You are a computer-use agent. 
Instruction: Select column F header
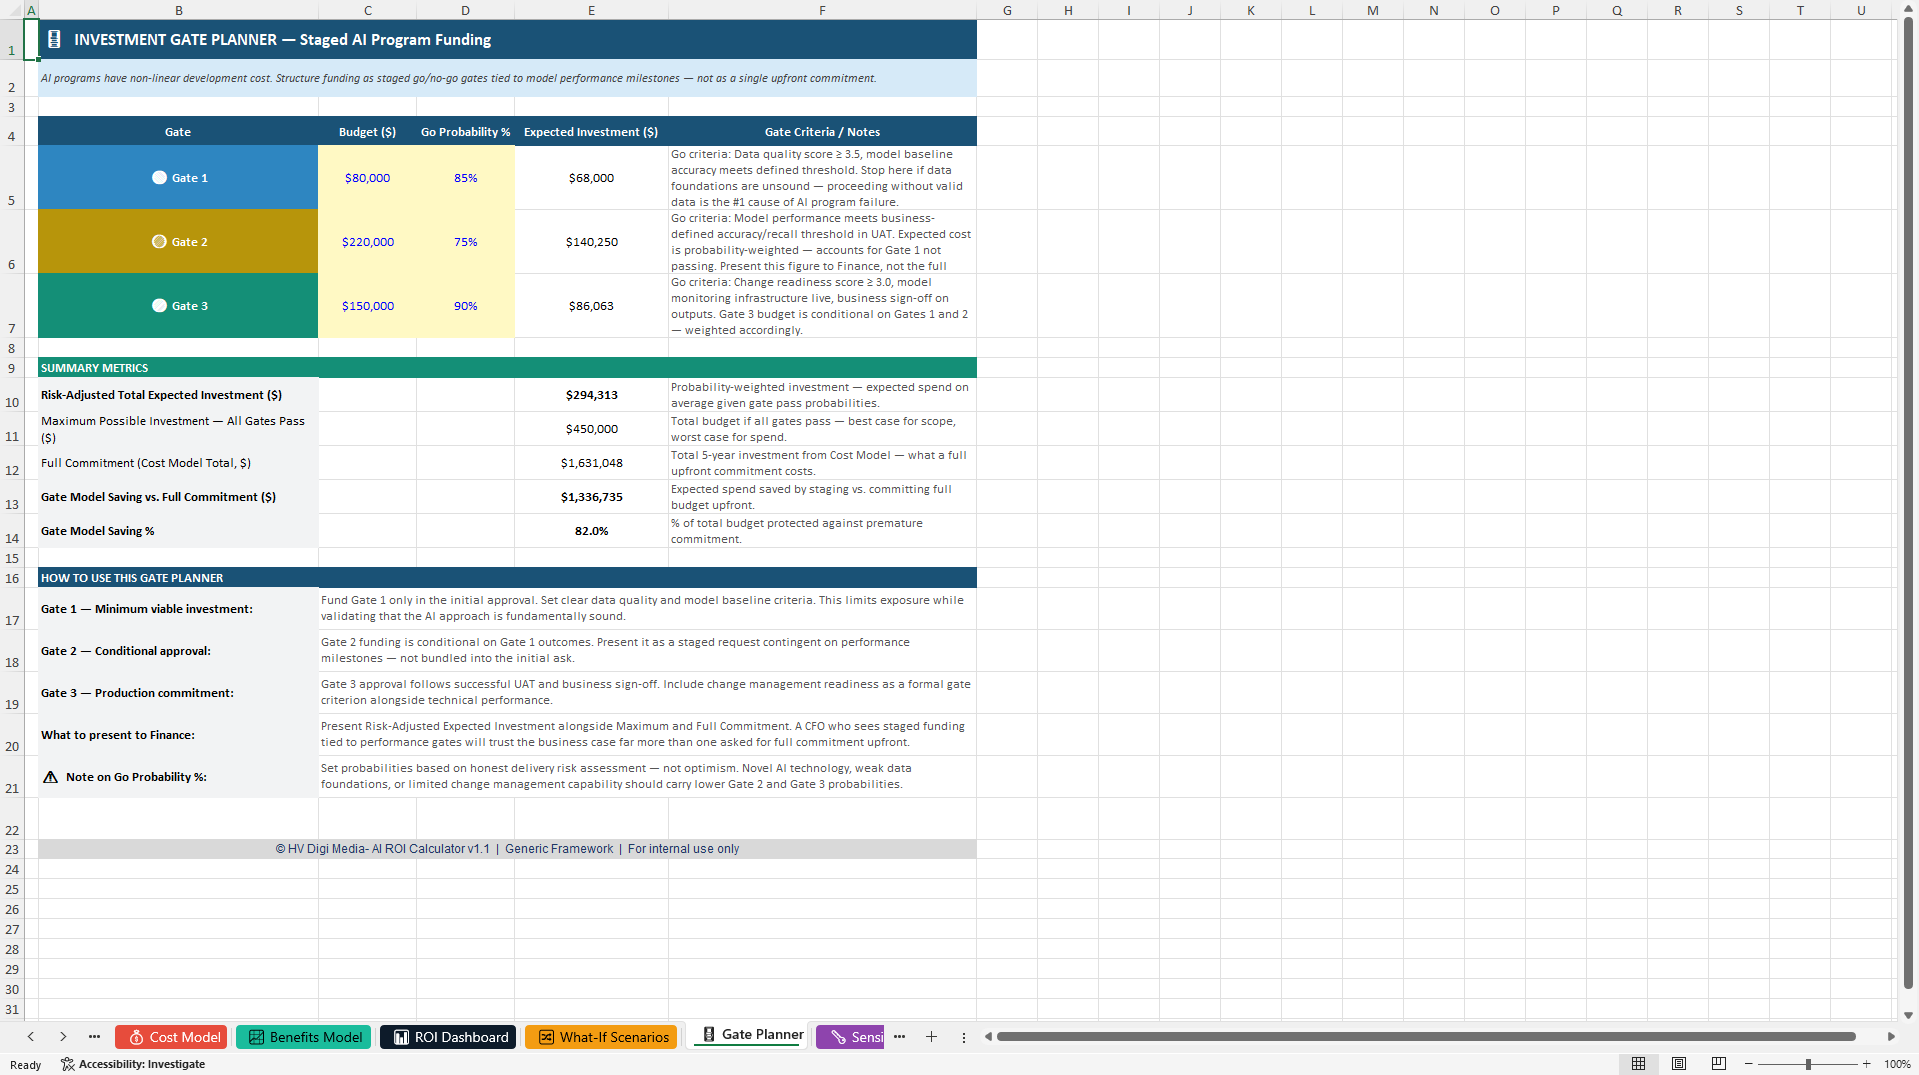822,10
